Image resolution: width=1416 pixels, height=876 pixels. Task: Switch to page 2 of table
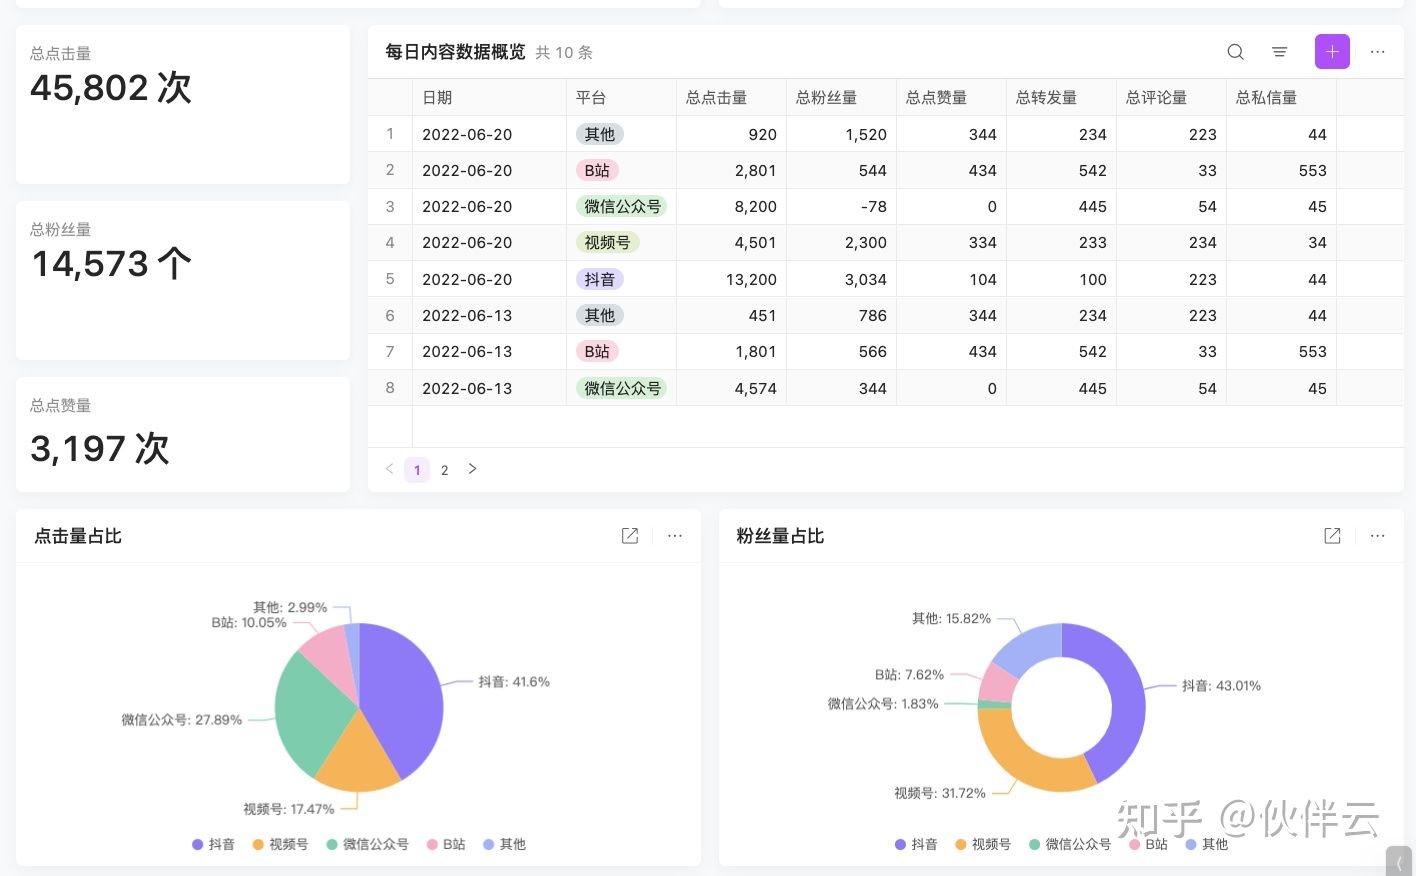[x=445, y=470]
